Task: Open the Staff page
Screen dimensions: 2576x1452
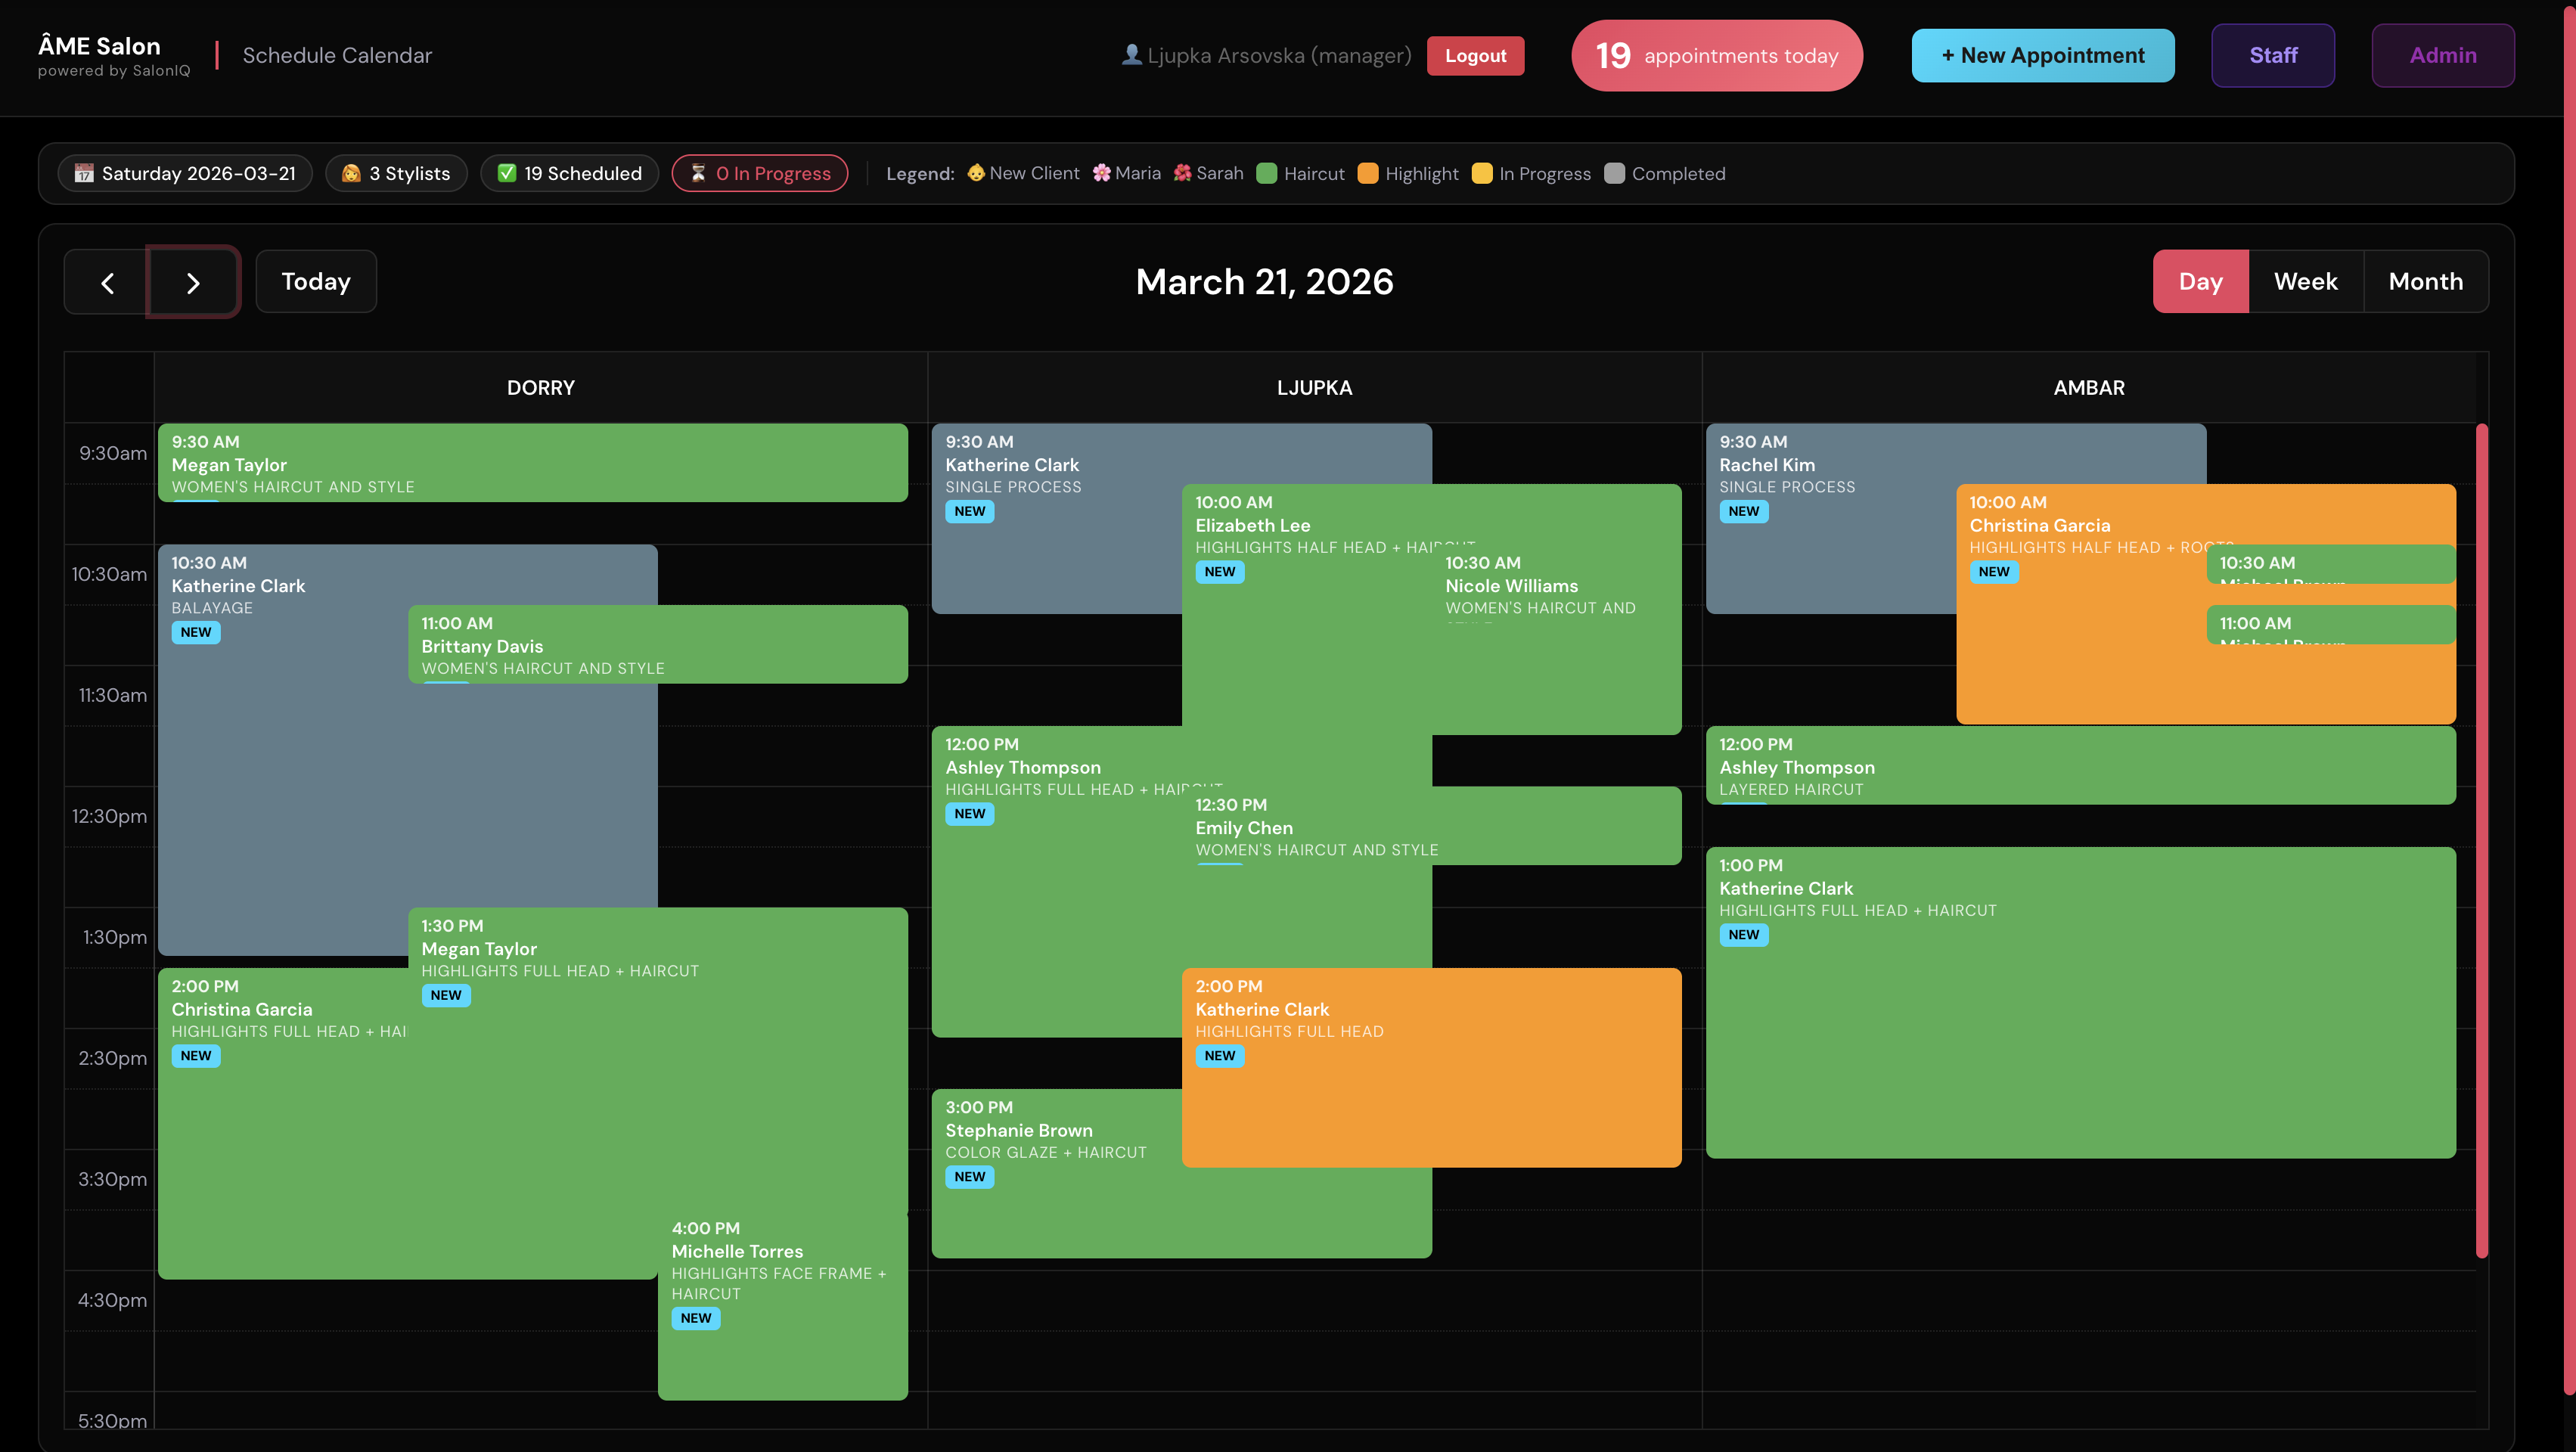Action: pyautogui.click(x=2273, y=55)
